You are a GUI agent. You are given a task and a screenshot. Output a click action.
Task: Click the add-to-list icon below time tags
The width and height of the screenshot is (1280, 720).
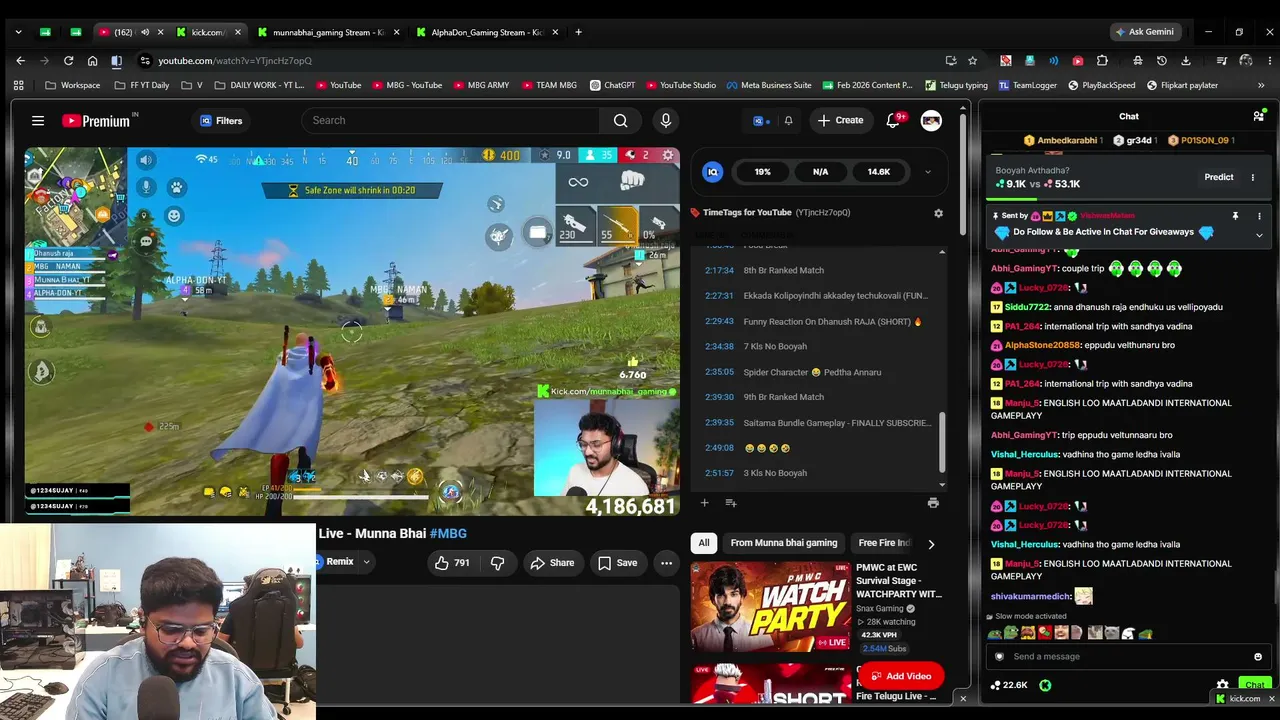731,503
